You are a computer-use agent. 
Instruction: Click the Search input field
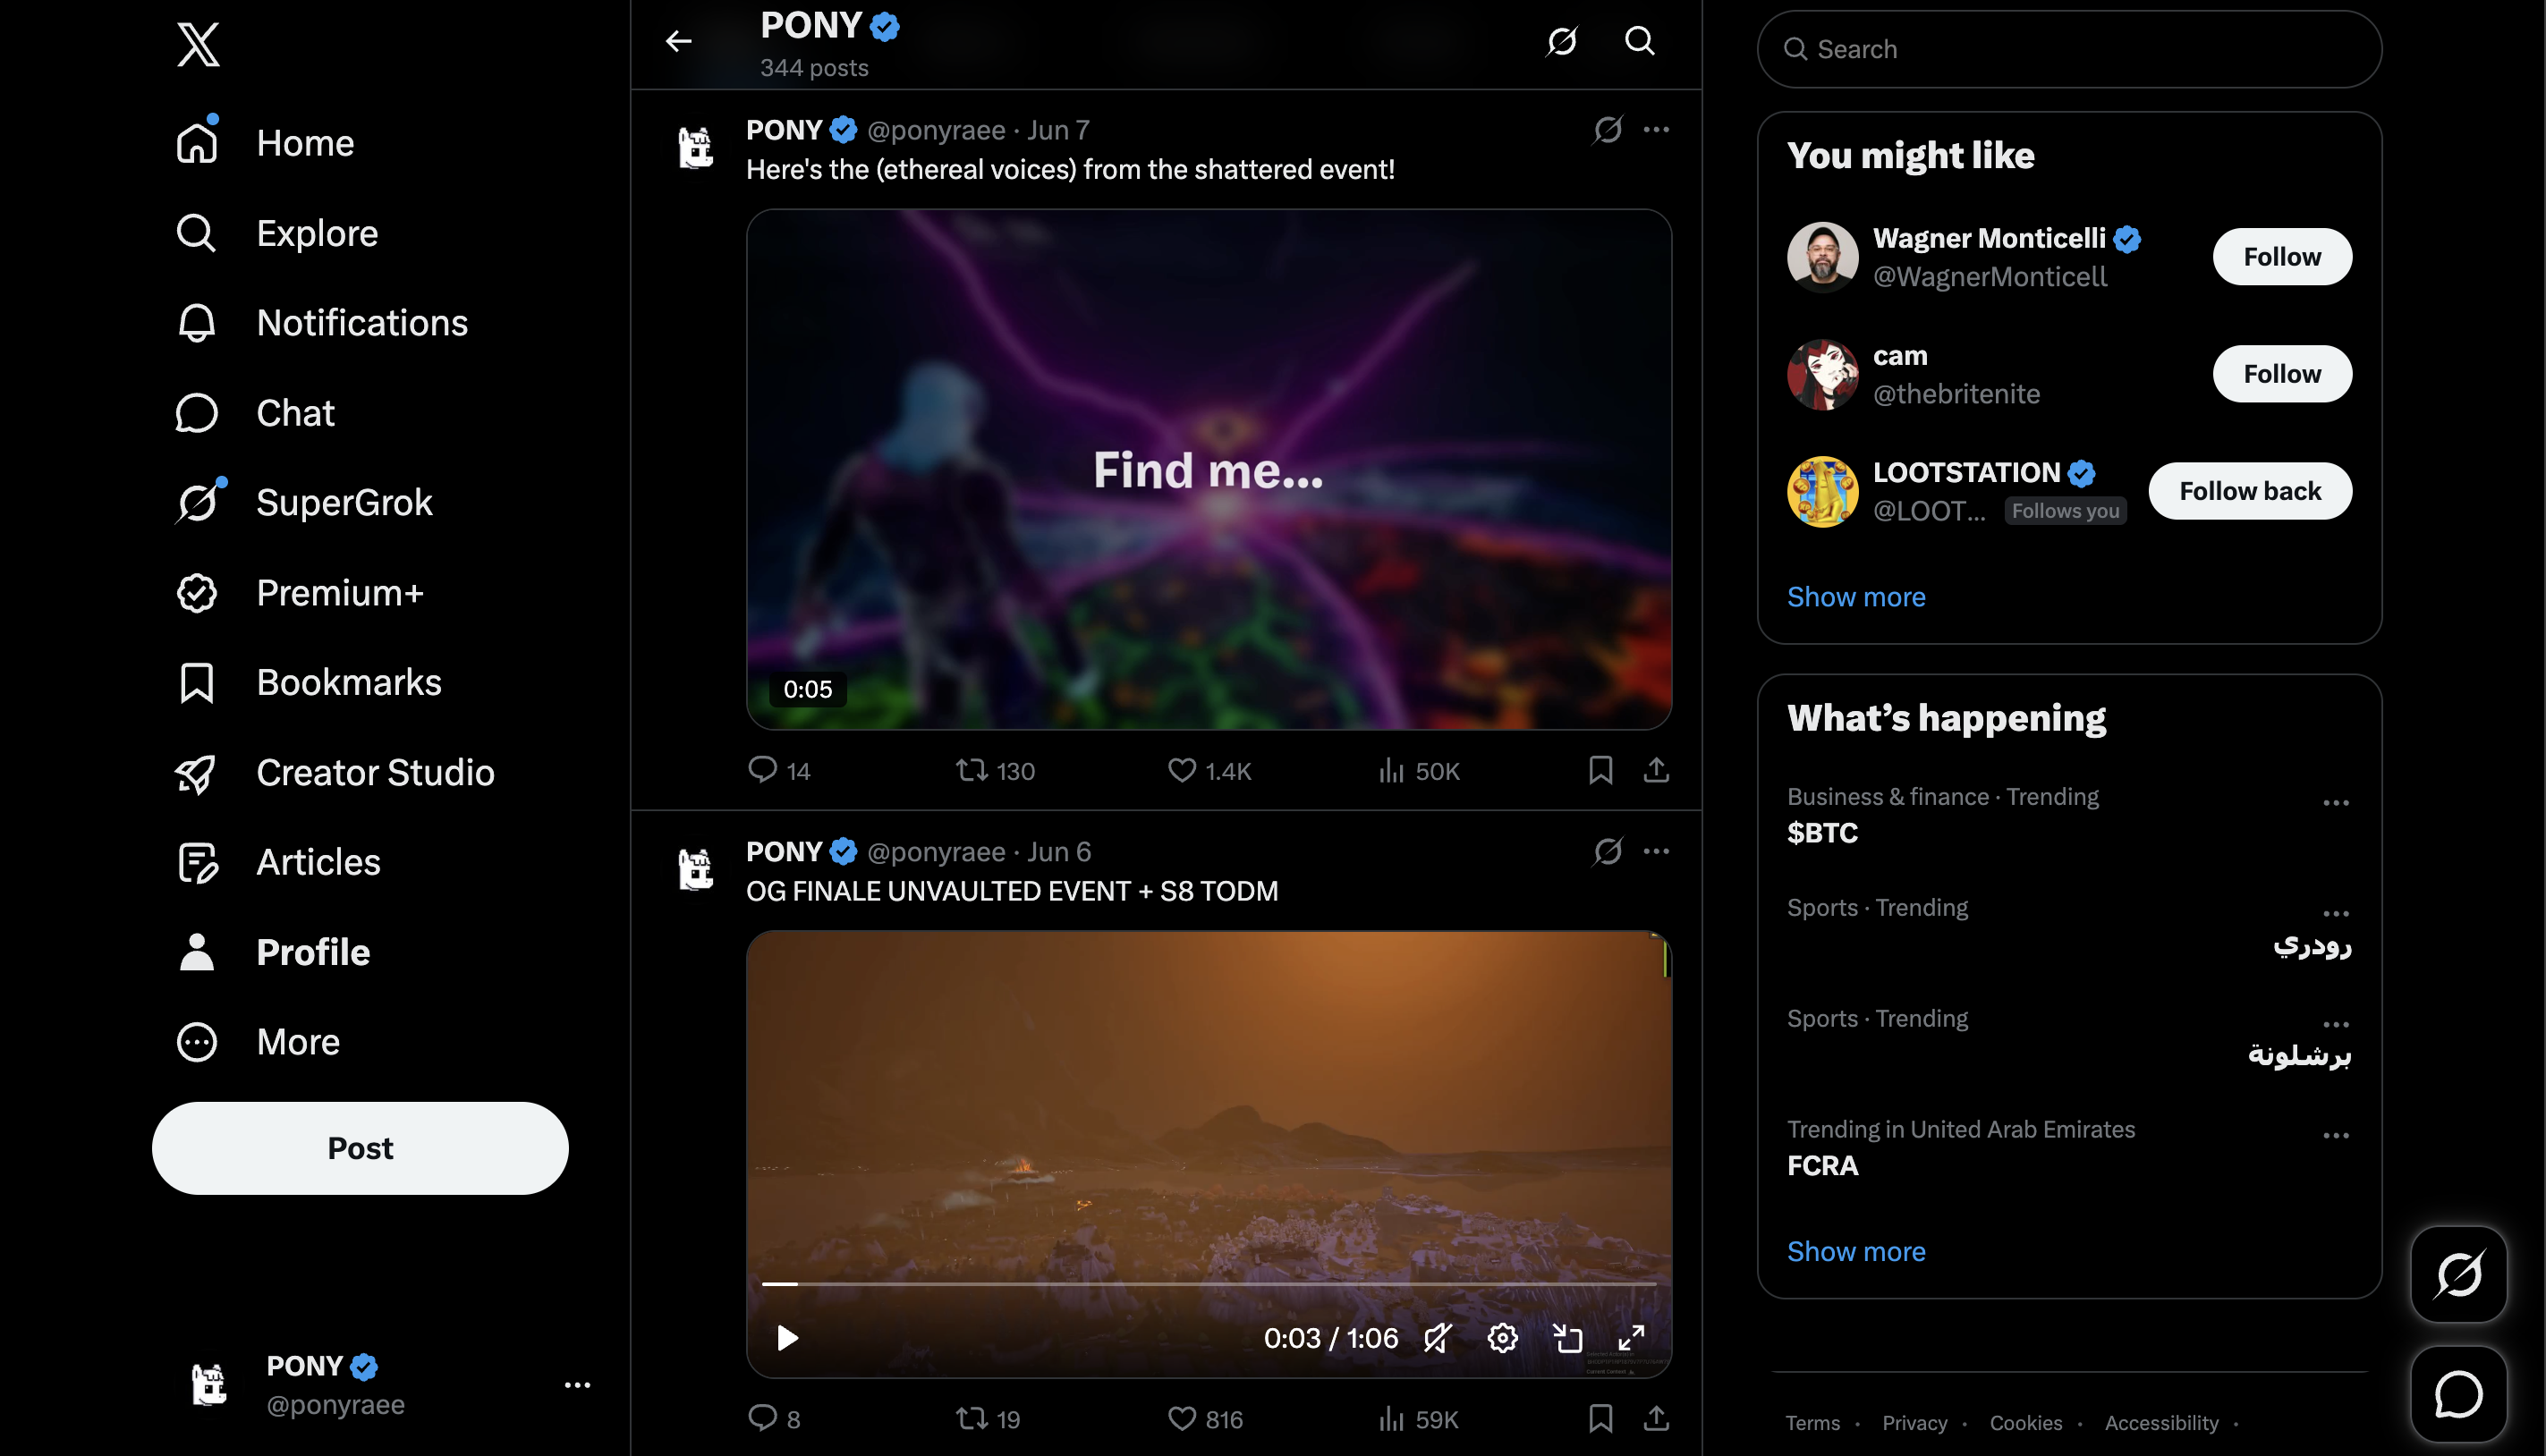[x=2069, y=49]
